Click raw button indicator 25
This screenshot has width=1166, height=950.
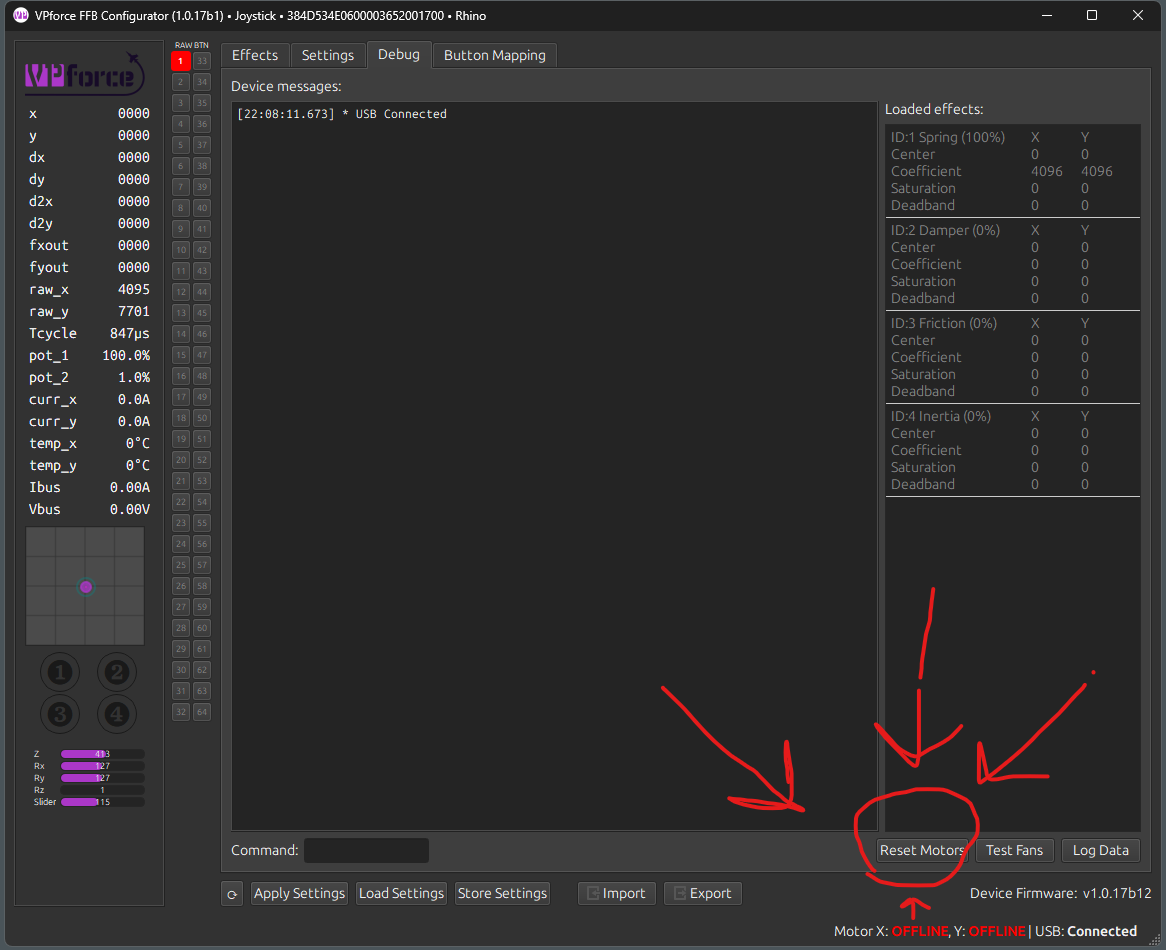coord(181,565)
